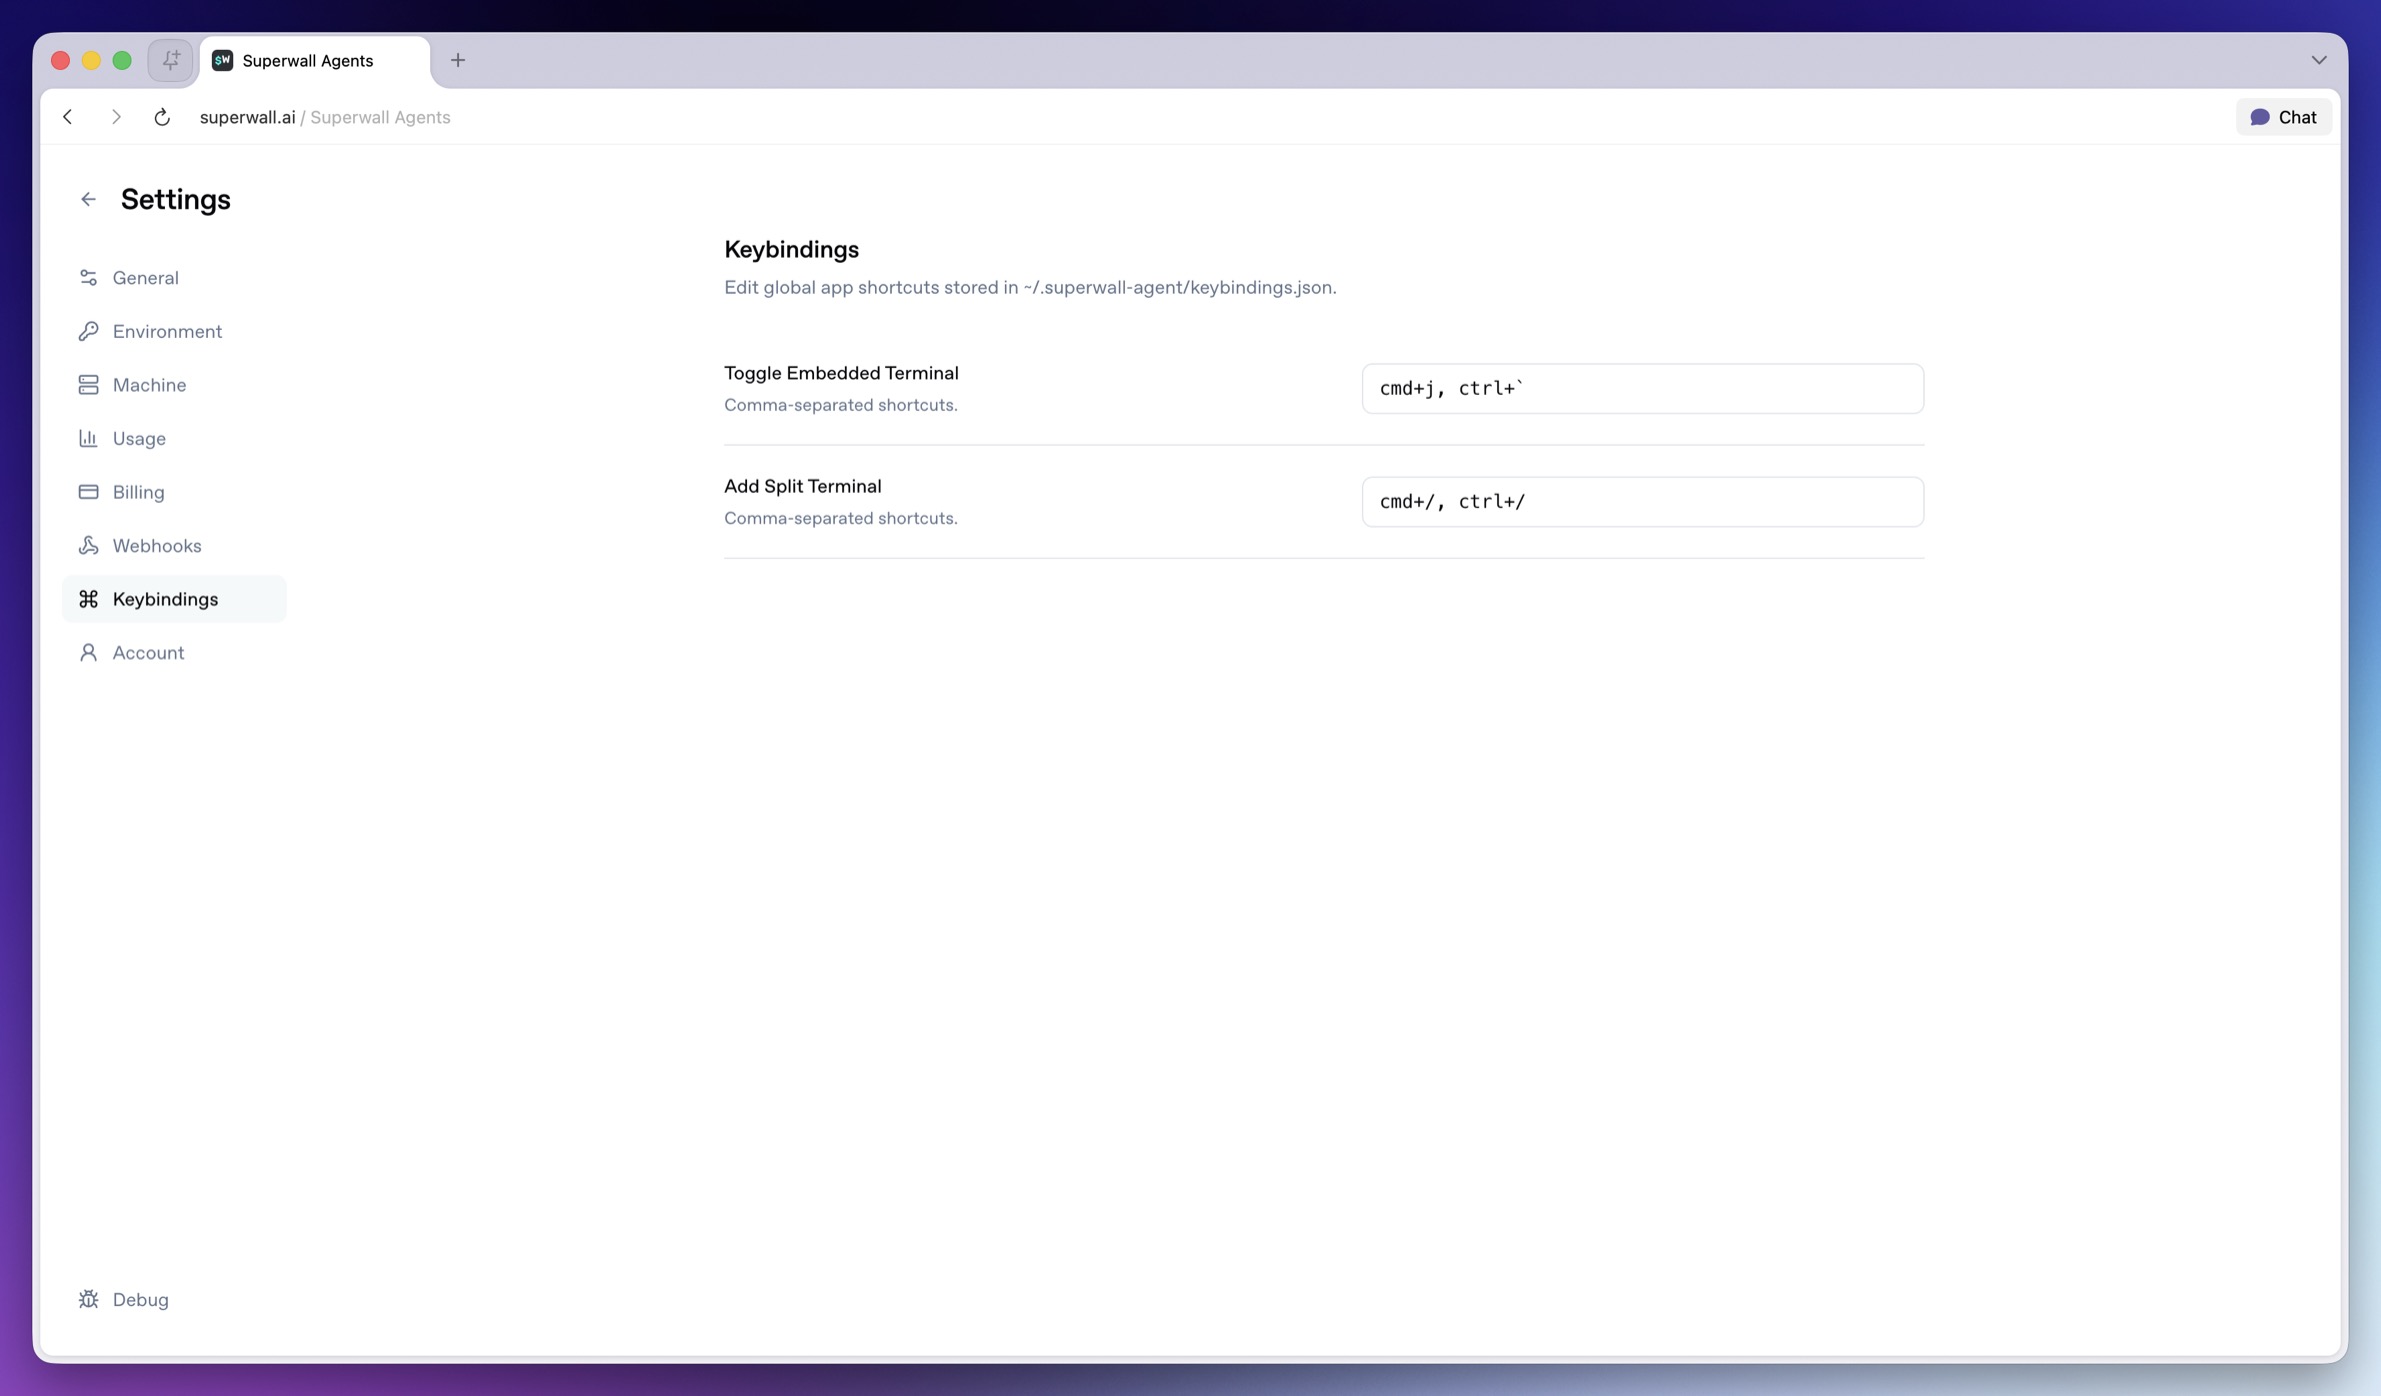Image resolution: width=2381 pixels, height=1396 pixels.
Task: Open Webhooks settings
Action: [x=174, y=545]
